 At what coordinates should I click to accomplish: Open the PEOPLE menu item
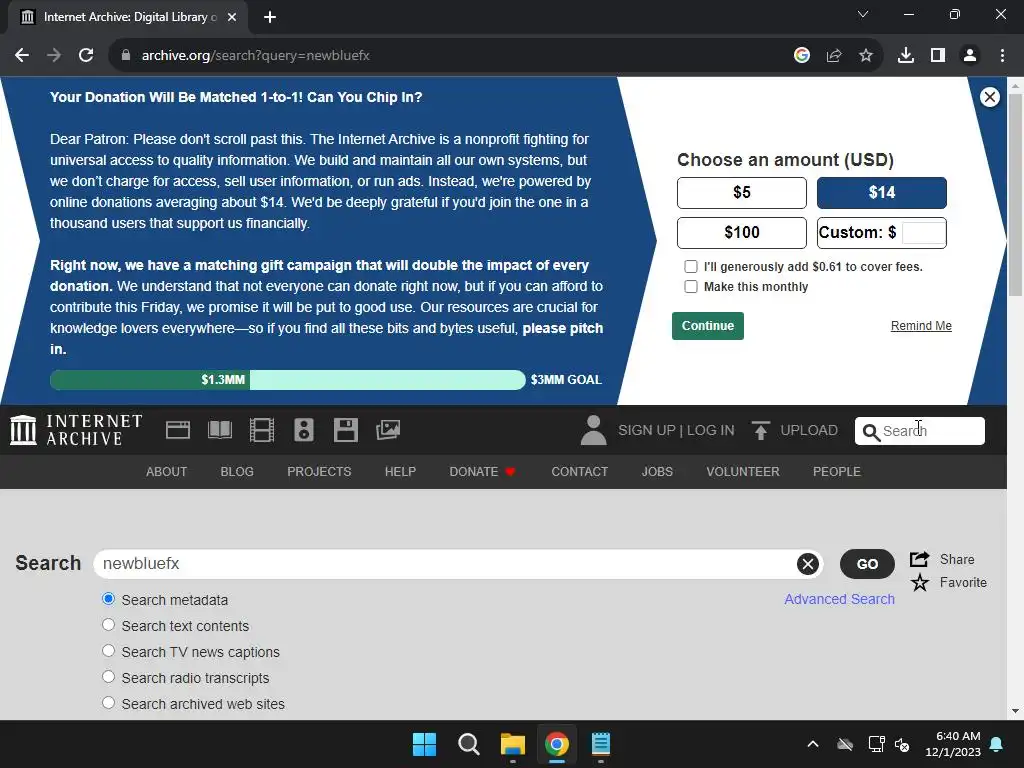pos(837,472)
